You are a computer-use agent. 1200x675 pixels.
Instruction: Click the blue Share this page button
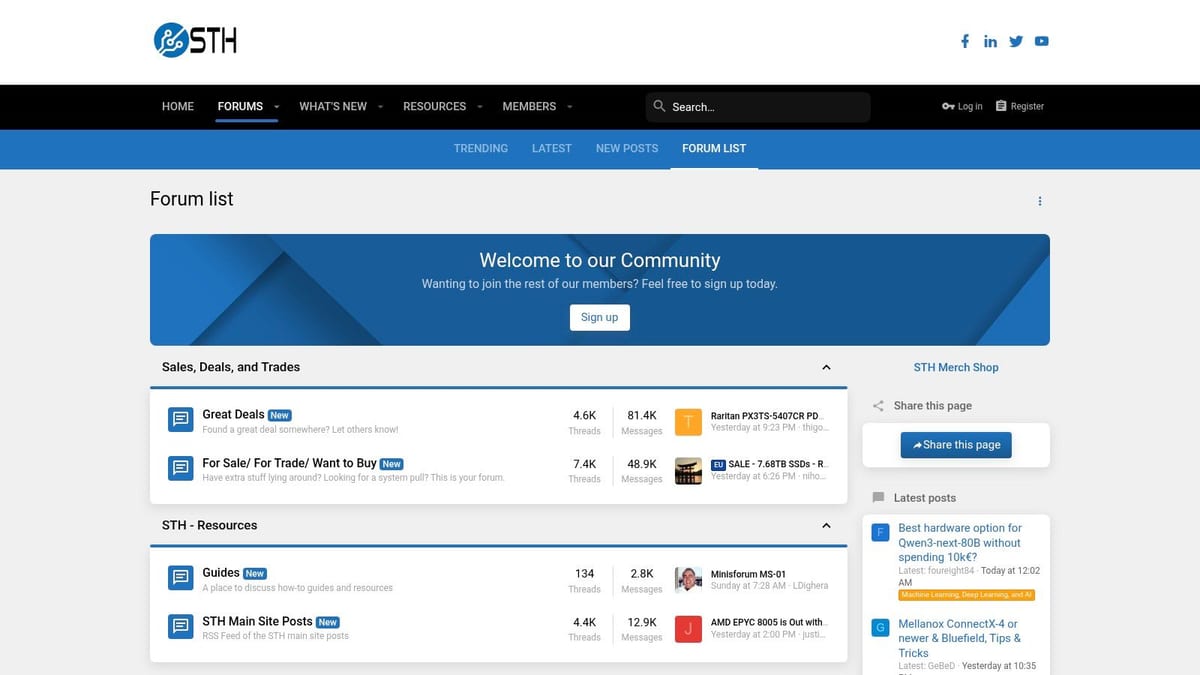pyautogui.click(x=956, y=445)
